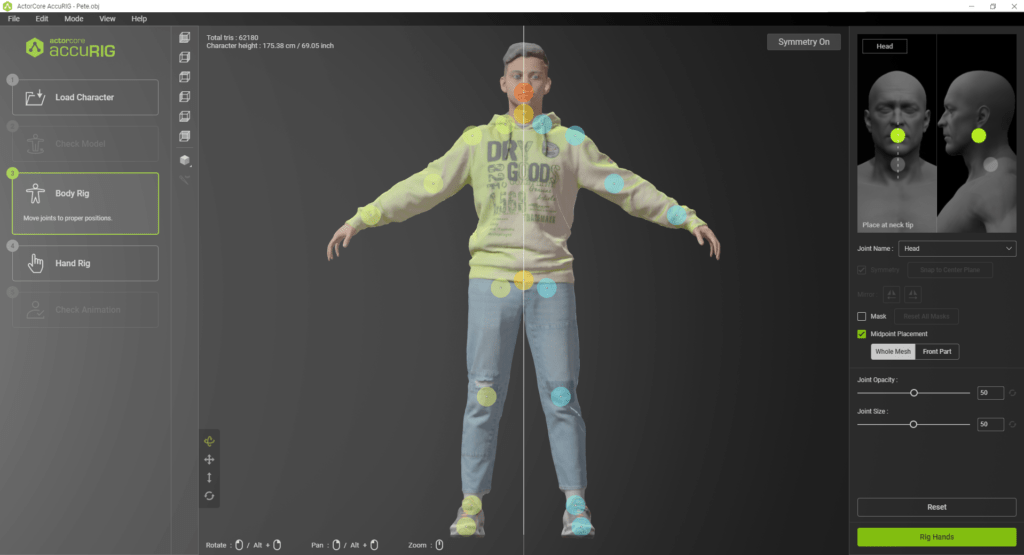This screenshot has height=555, width=1024.
Task: Select the cyan thigh joint near hips
Action: (x=547, y=287)
